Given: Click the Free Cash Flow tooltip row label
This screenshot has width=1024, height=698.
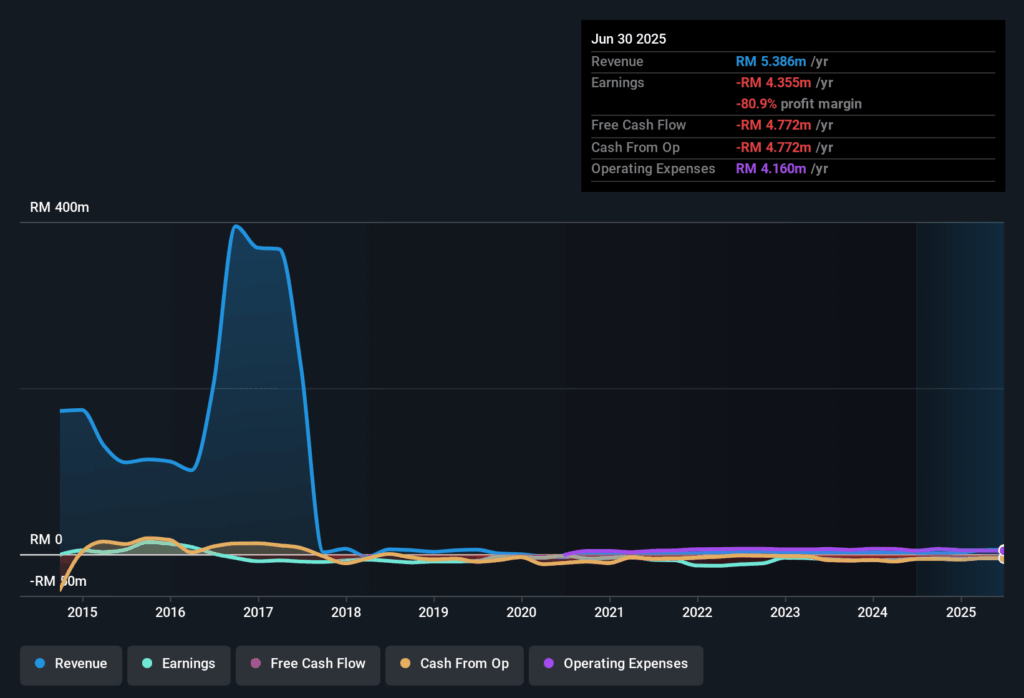Looking at the screenshot, I should pos(638,125).
